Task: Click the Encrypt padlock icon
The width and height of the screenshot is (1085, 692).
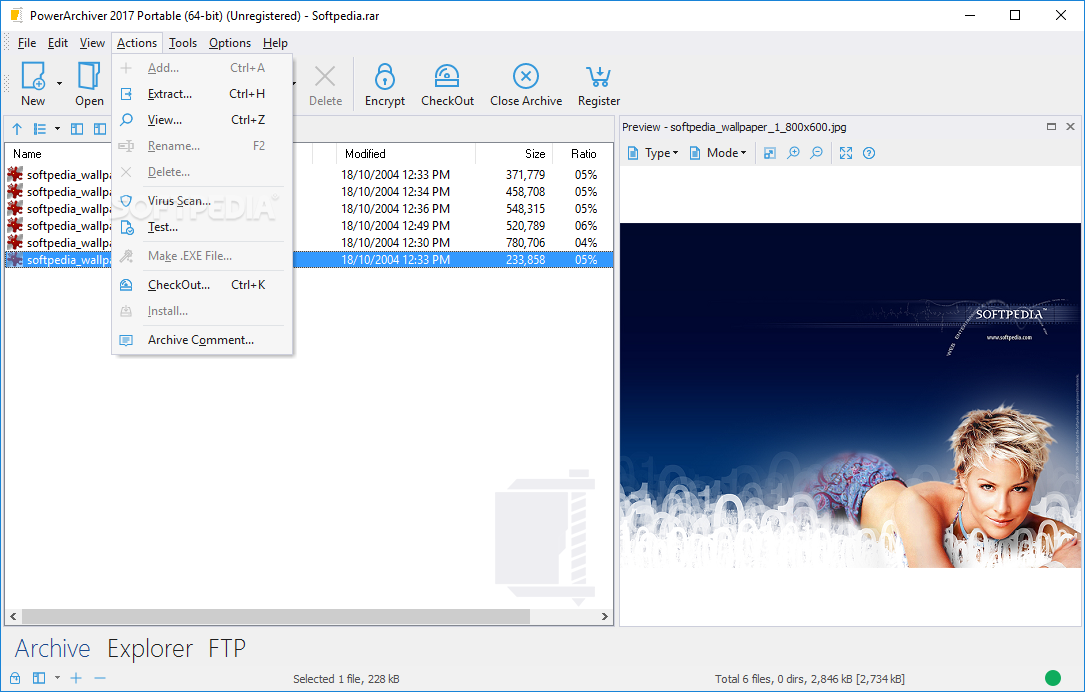Action: click(385, 76)
